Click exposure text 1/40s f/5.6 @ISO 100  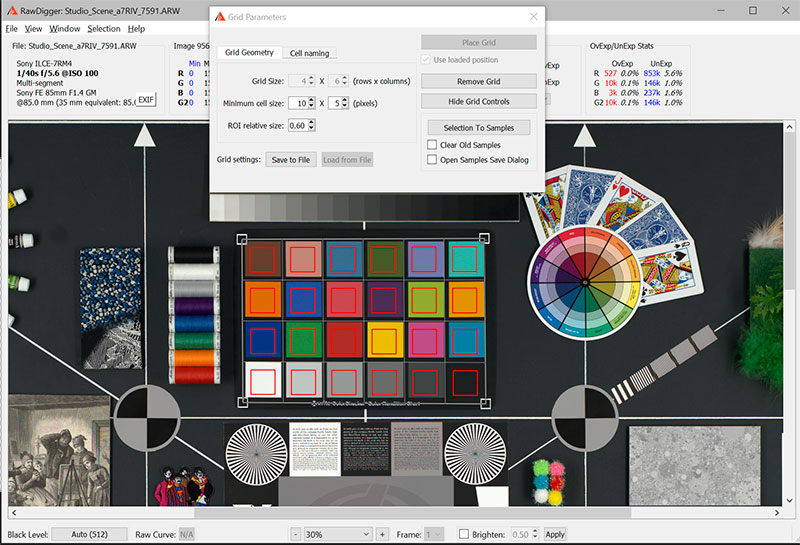point(57,73)
